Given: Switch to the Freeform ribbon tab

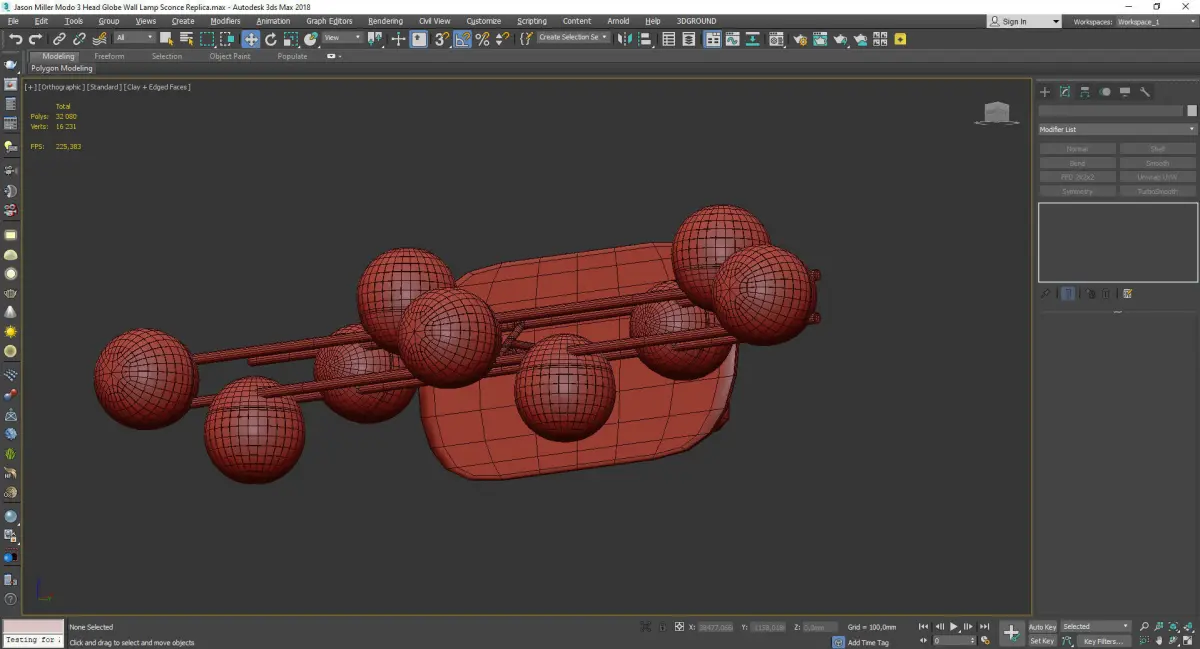Looking at the screenshot, I should (109, 57).
